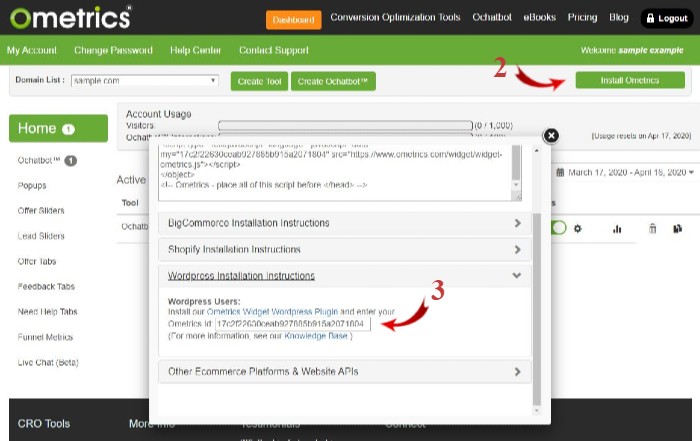
Task: Click the Create Tool button
Action: 259,81
